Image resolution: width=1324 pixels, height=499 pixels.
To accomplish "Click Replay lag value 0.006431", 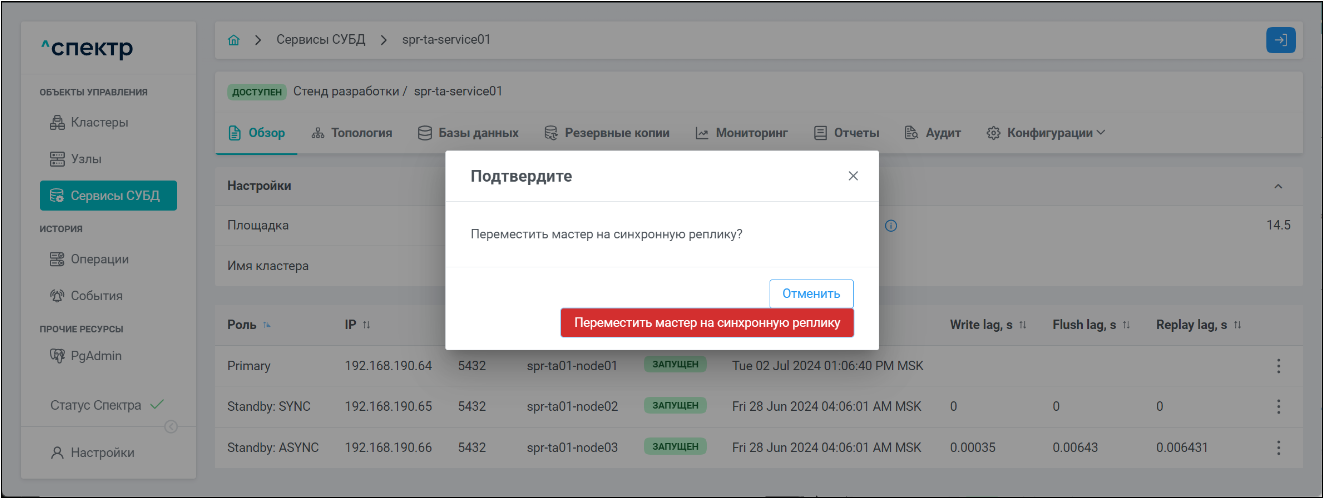I will (1183, 447).
